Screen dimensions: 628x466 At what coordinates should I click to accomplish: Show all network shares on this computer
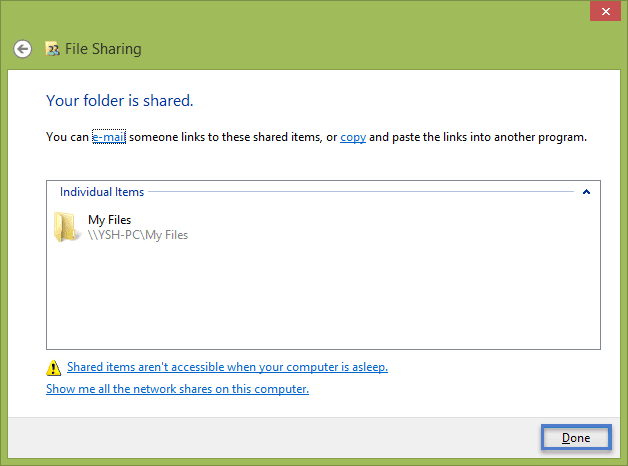click(177, 389)
